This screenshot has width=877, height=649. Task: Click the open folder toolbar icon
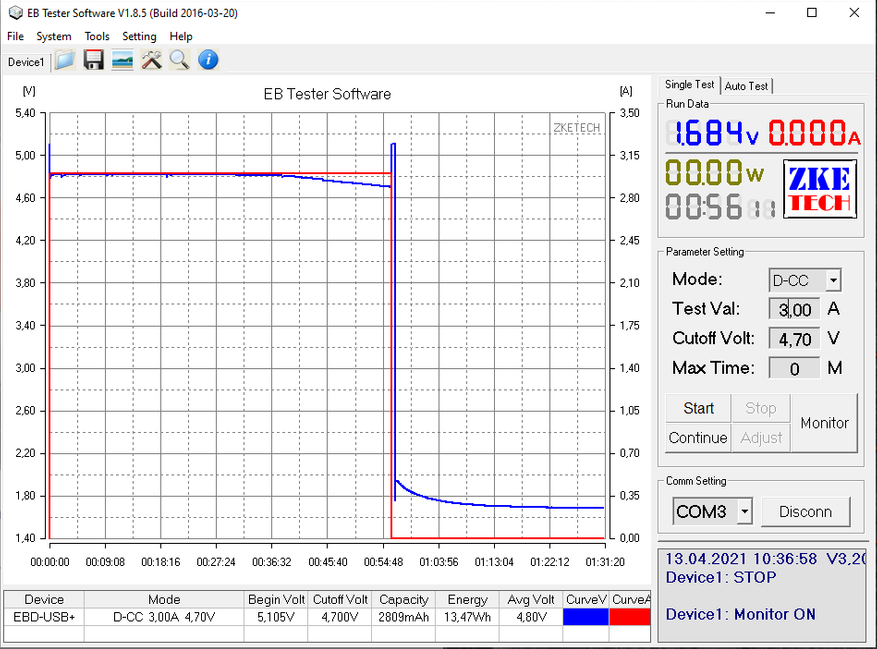pos(65,61)
